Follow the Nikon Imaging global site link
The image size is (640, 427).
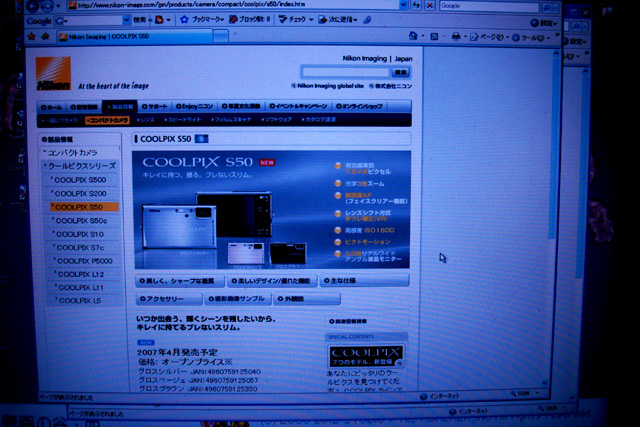pyautogui.click(x=327, y=86)
